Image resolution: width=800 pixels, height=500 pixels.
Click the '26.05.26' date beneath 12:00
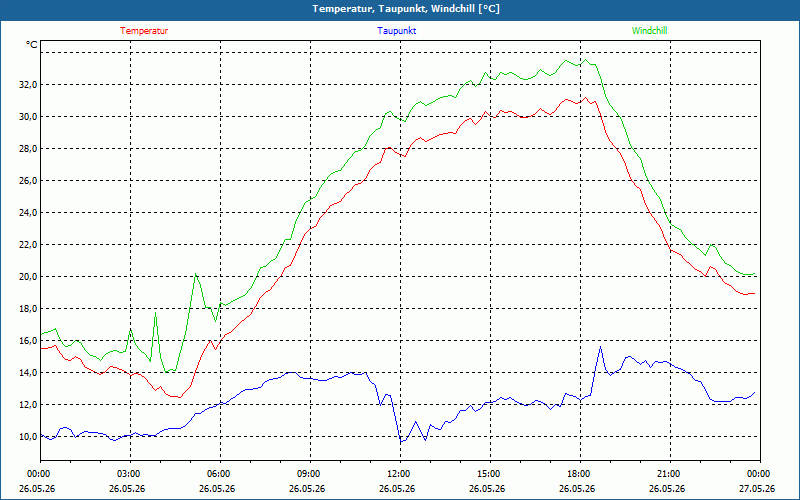point(397,489)
